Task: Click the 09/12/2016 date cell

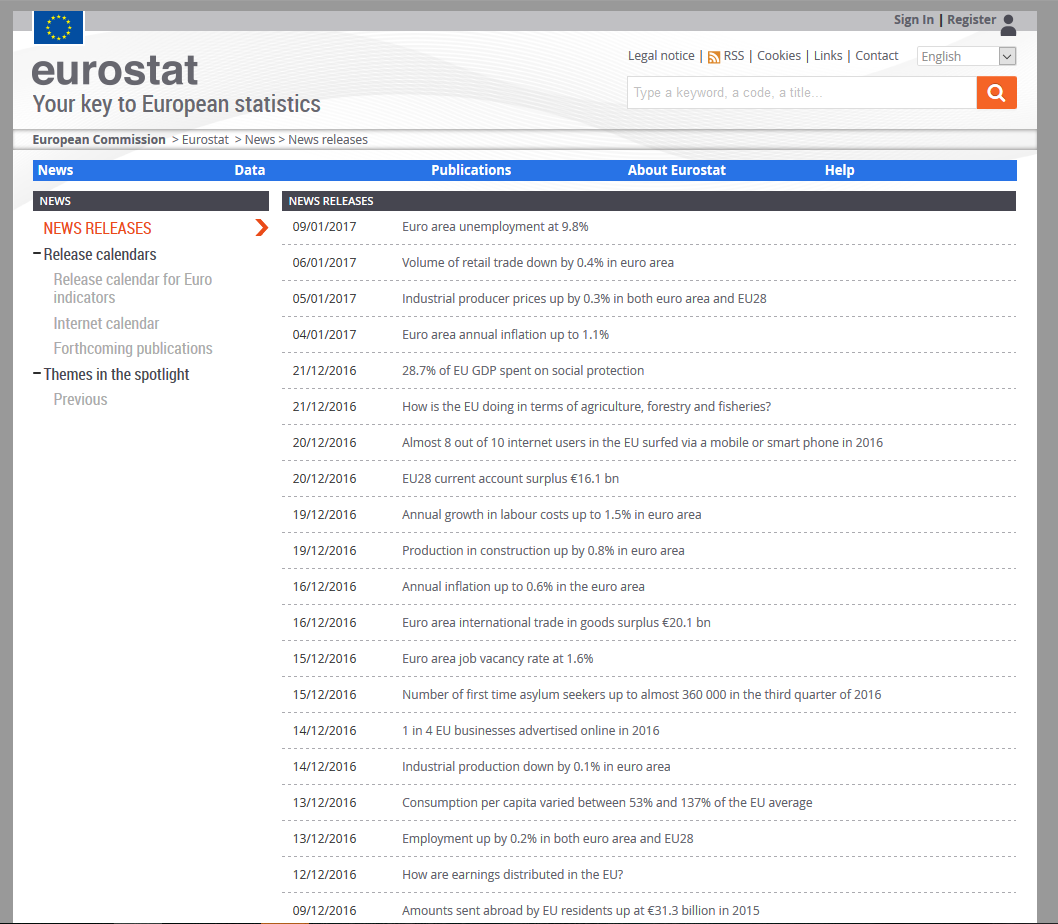Action: (x=324, y=911)
